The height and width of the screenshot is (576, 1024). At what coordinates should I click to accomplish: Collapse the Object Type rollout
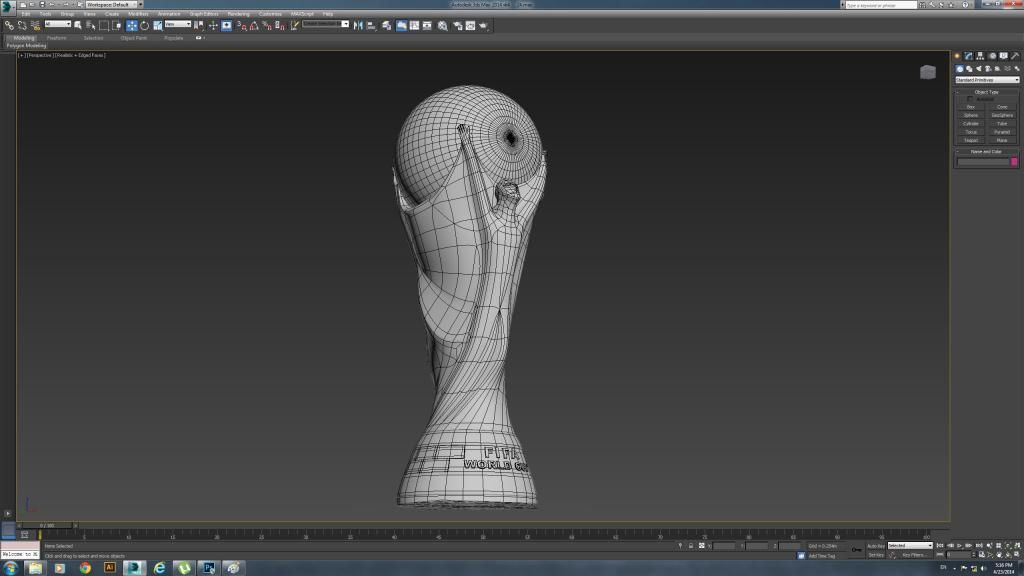click(986, 92)
